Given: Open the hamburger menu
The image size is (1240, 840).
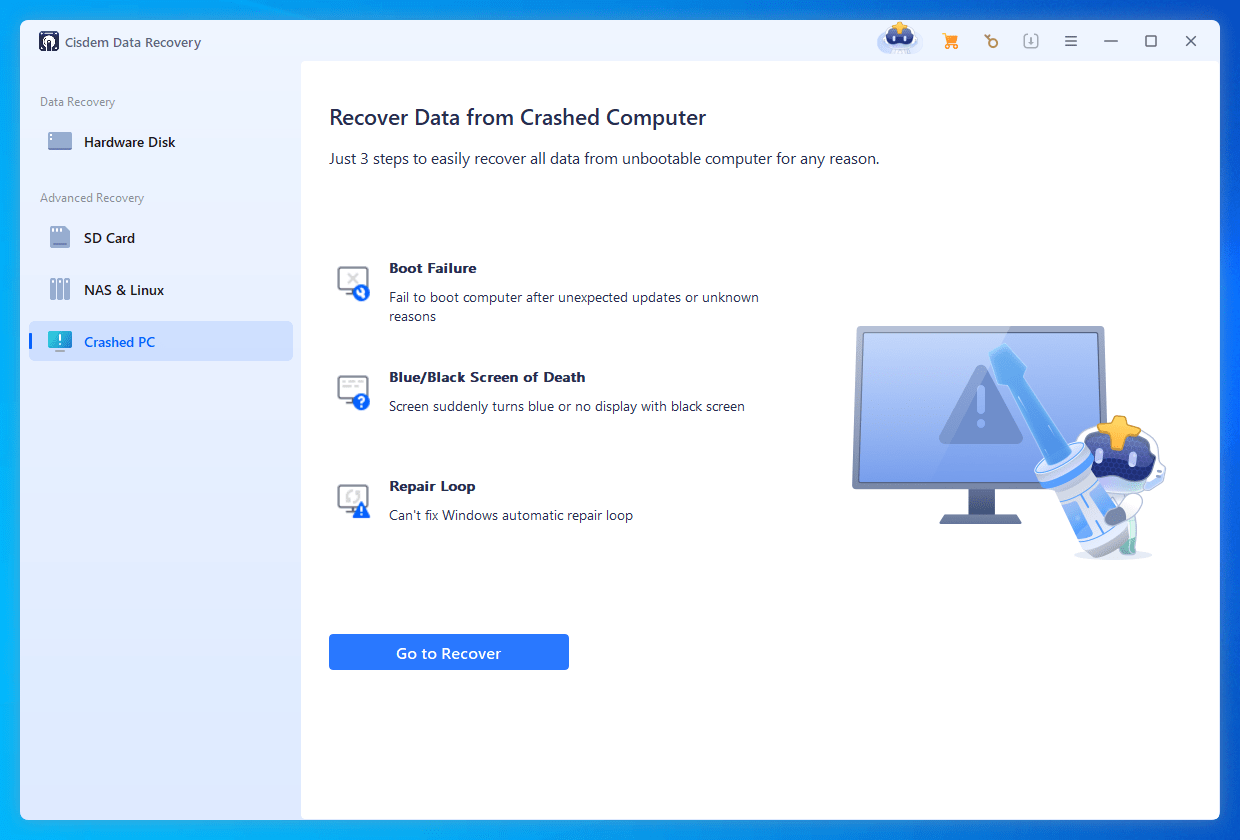Looking at the screenshot, I should 1070,41.
